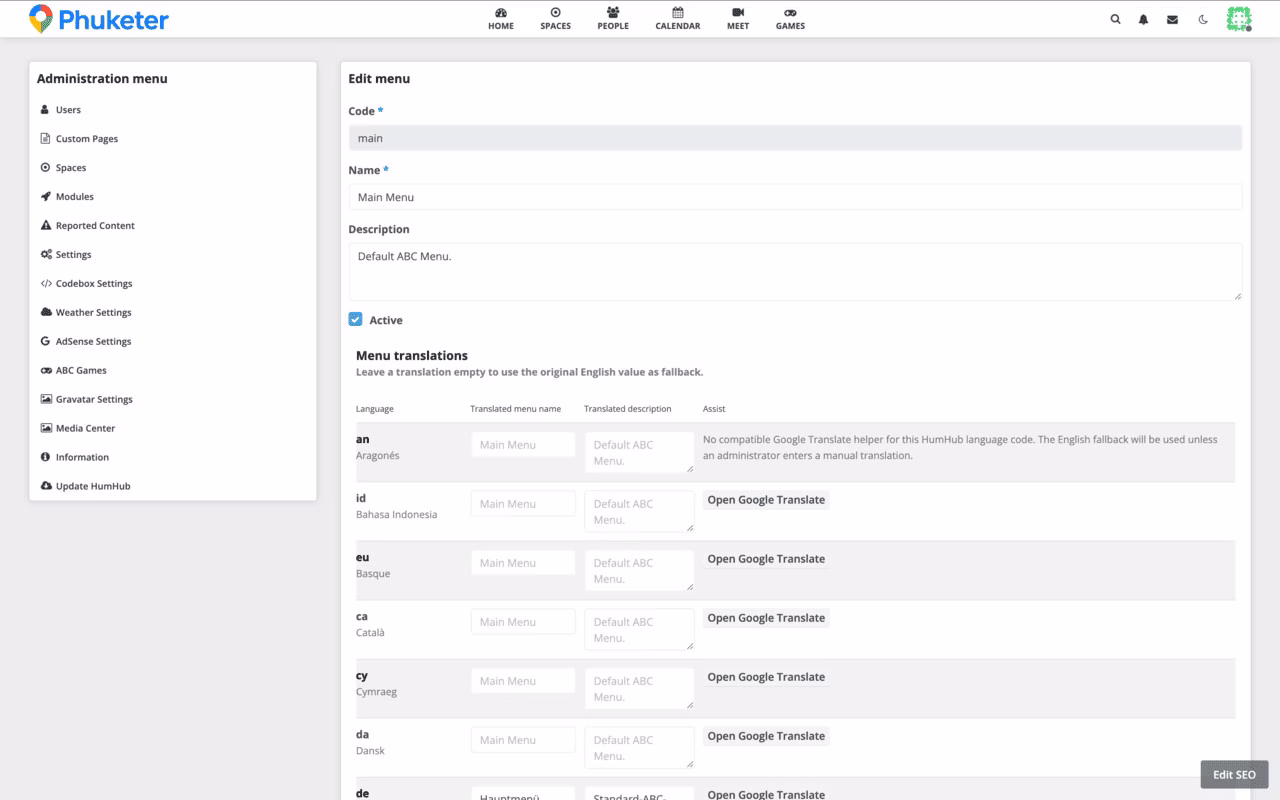Click the ABC Games gamepad icon
The image size is (1280, 800).
tap(46, 371)
